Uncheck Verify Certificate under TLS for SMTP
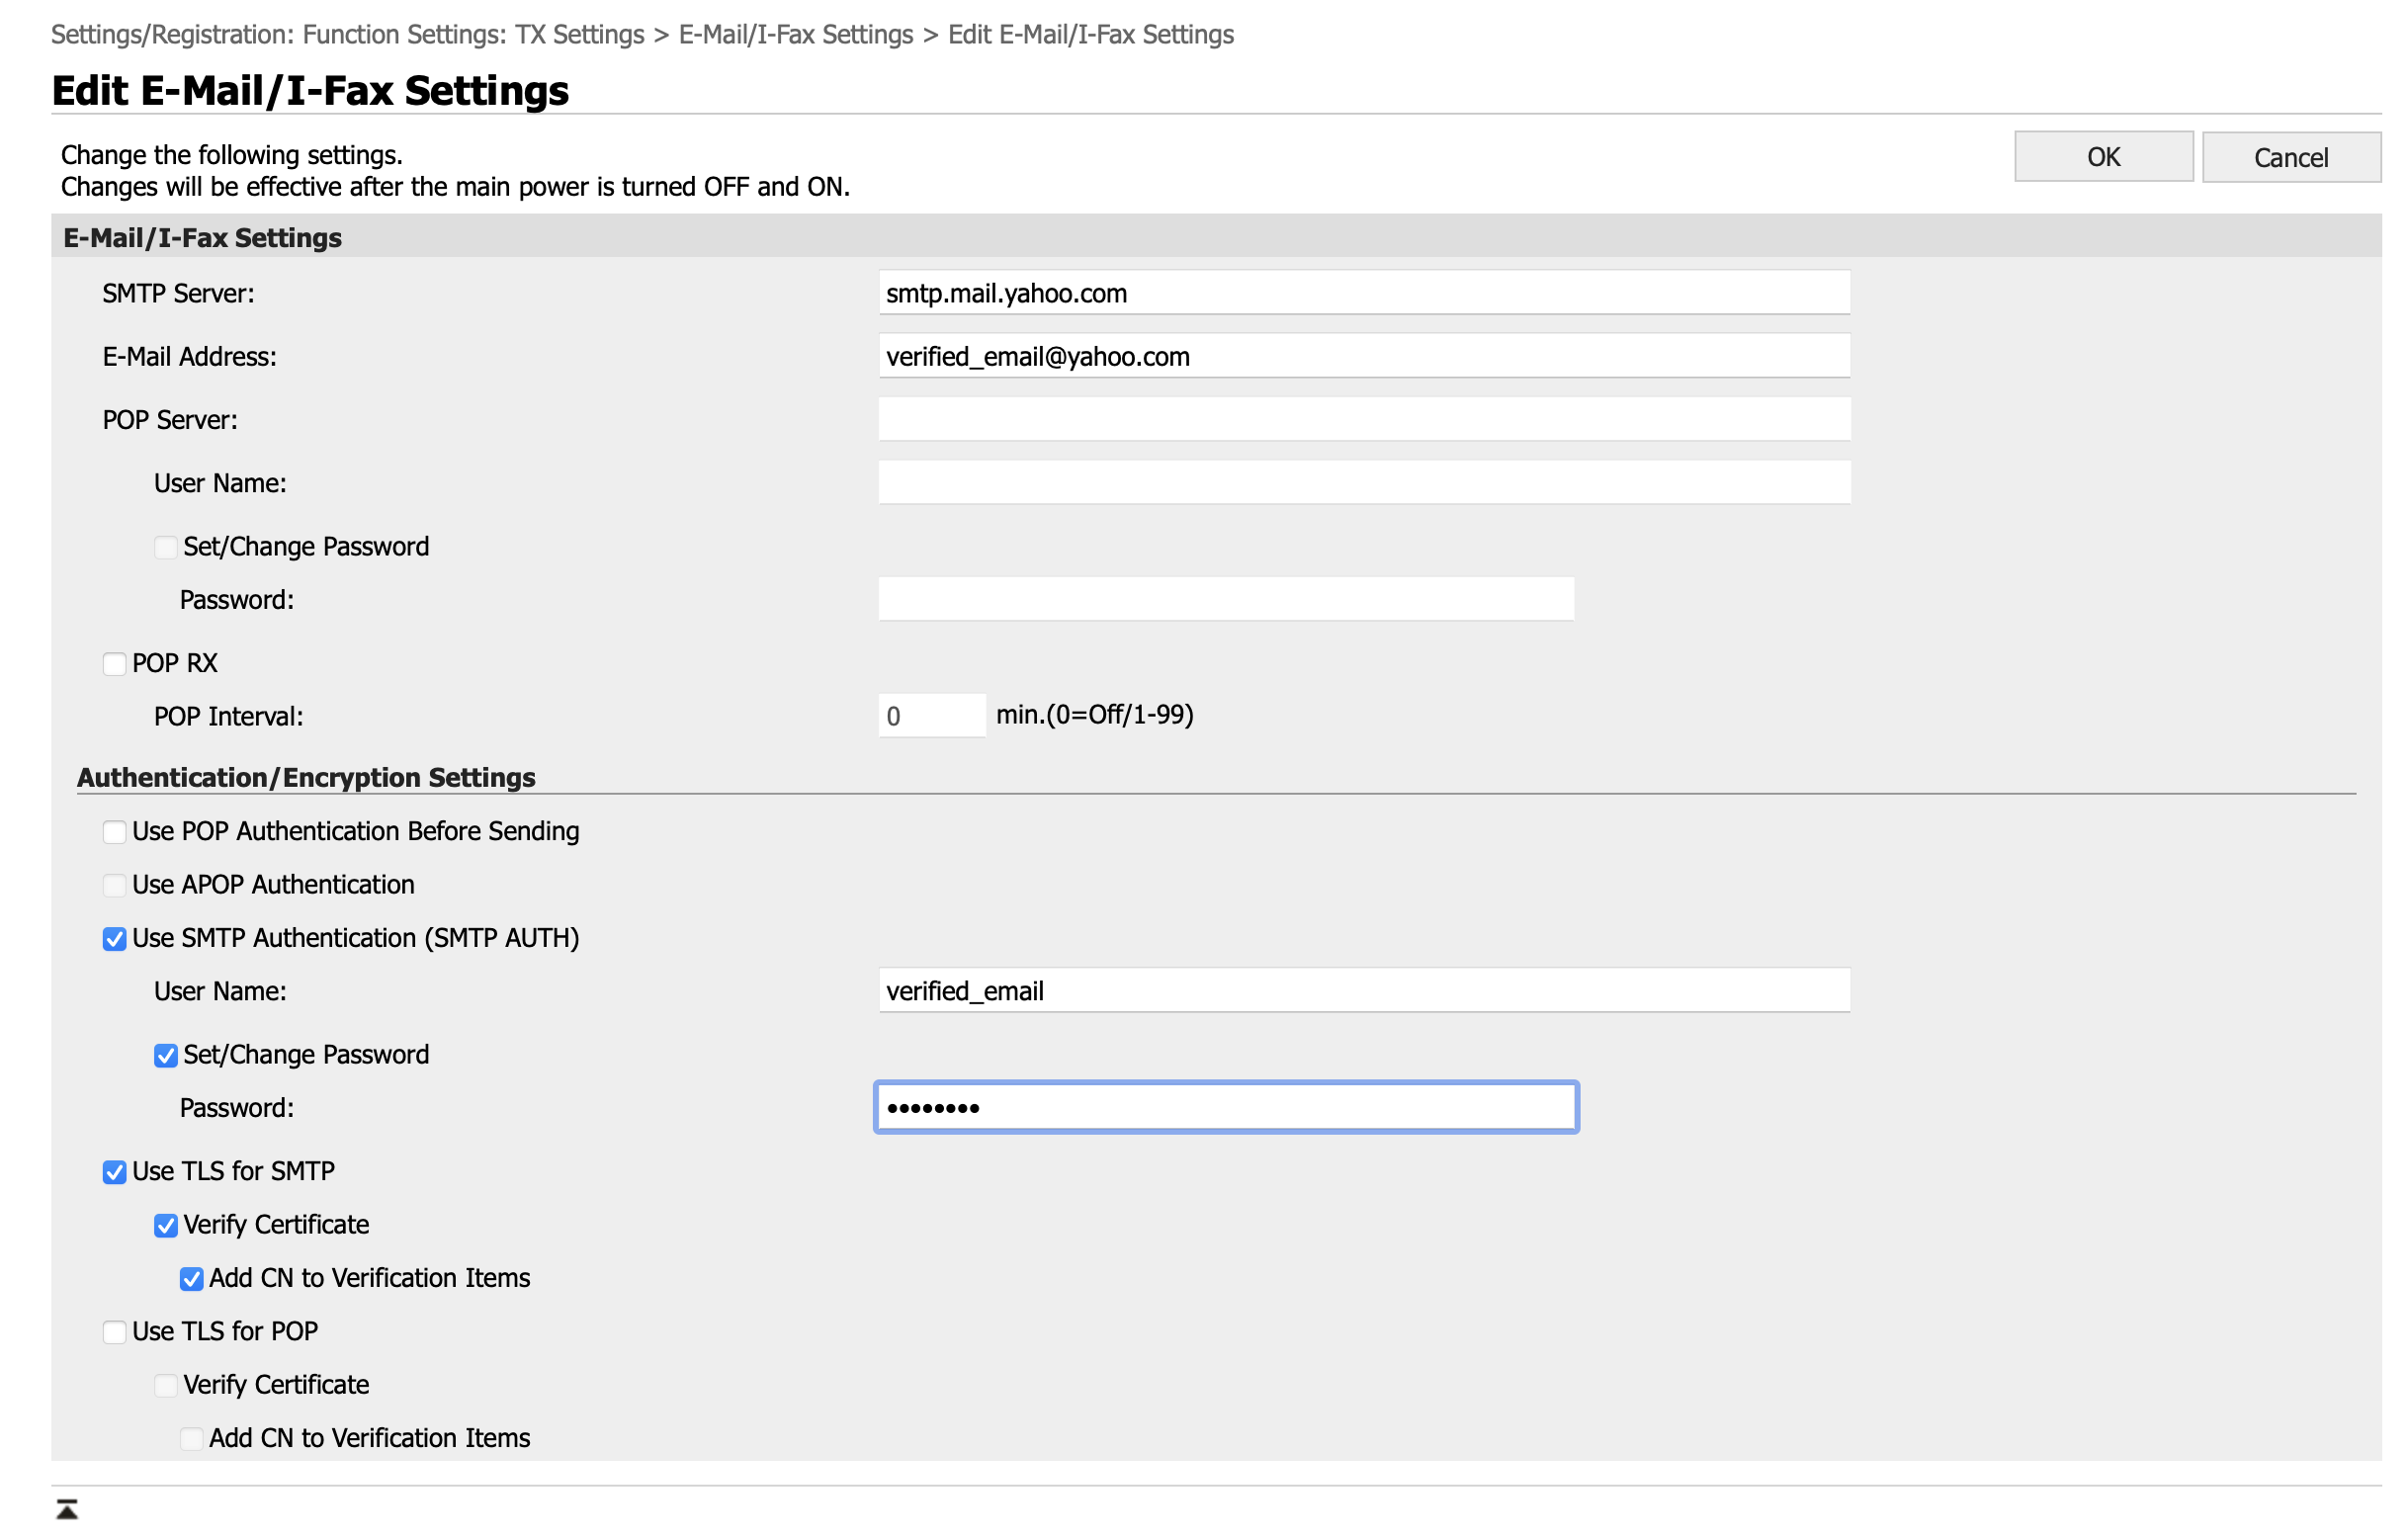Viewport: 2408px width, 1538px height. pos(166,1226)
